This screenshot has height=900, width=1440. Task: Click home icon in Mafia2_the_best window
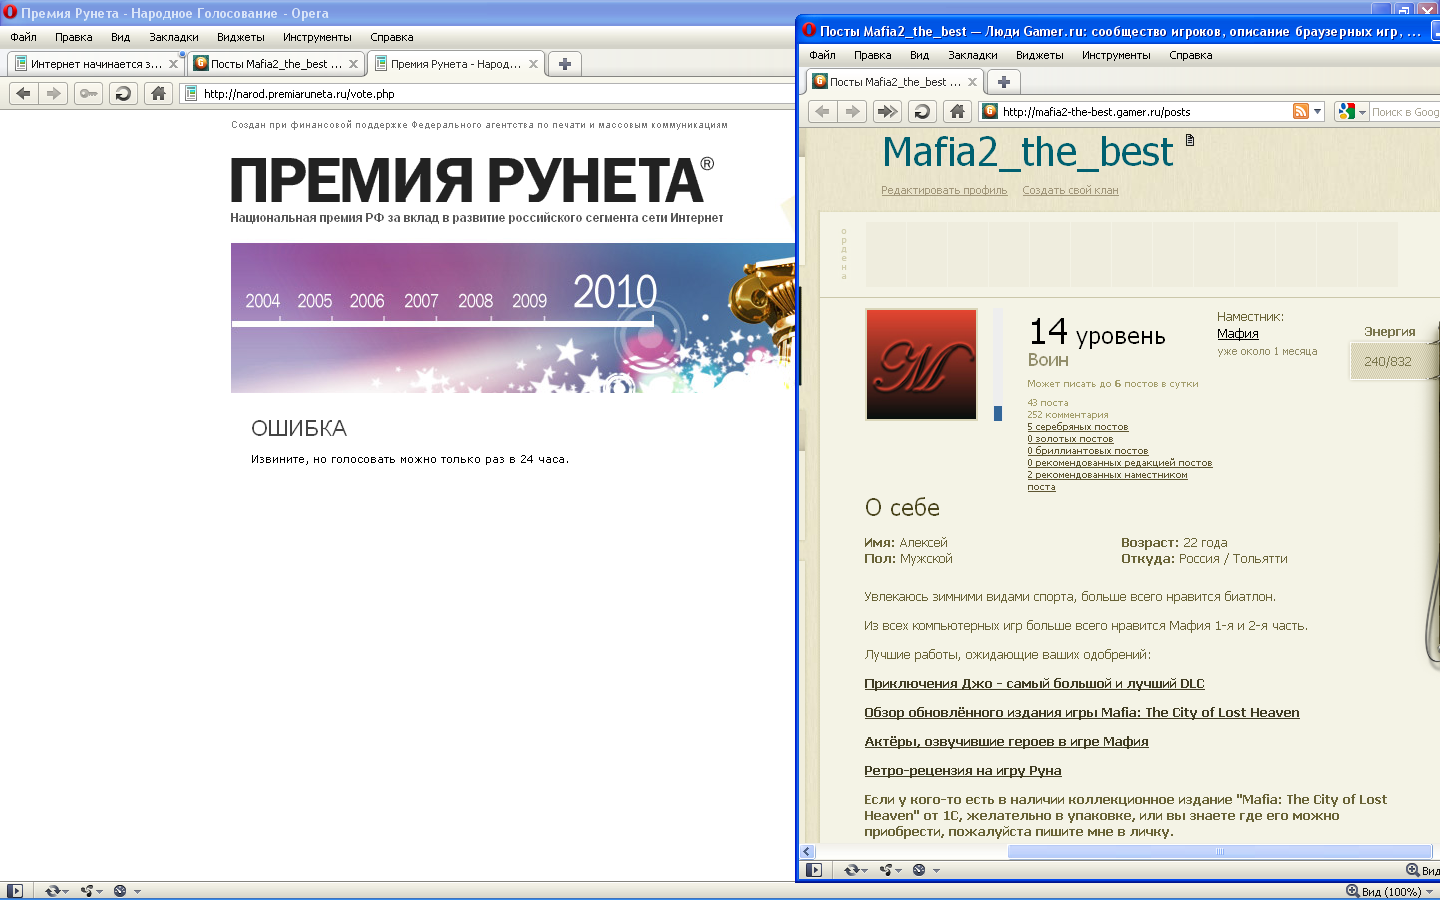[957, 111]
